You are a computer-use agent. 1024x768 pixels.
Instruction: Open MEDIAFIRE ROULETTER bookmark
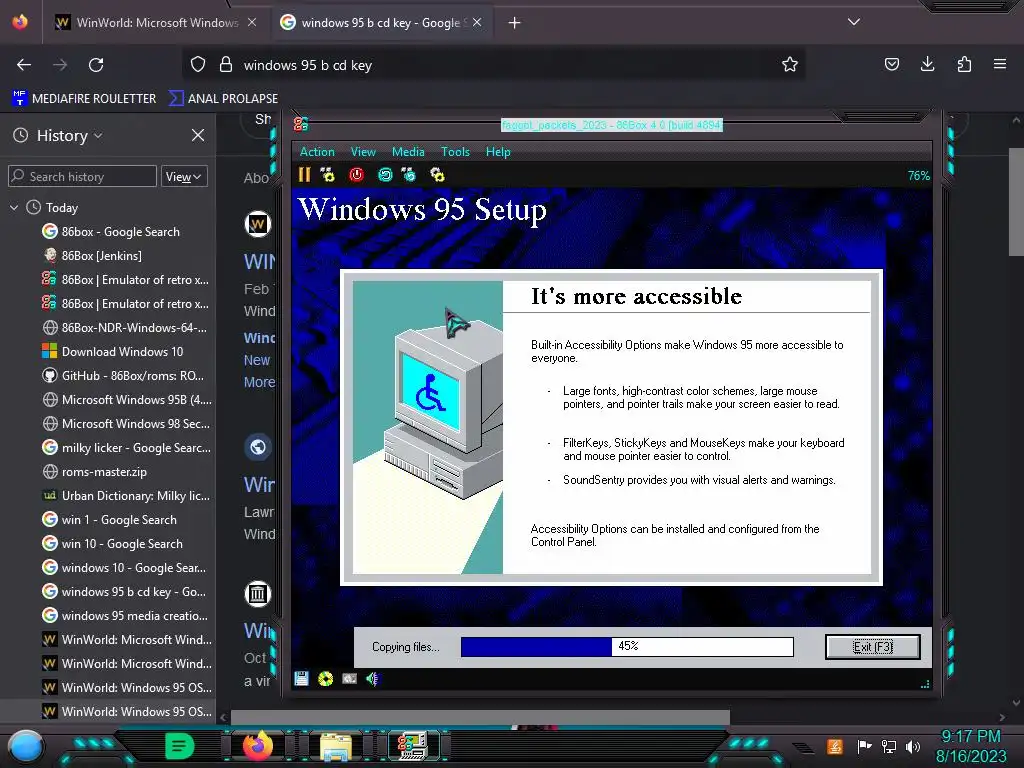point(84,99)
